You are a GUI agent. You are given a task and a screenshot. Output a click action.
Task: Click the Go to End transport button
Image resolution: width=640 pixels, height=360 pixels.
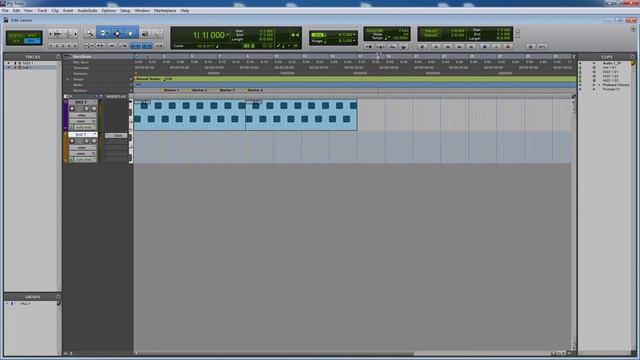point(472,47)
